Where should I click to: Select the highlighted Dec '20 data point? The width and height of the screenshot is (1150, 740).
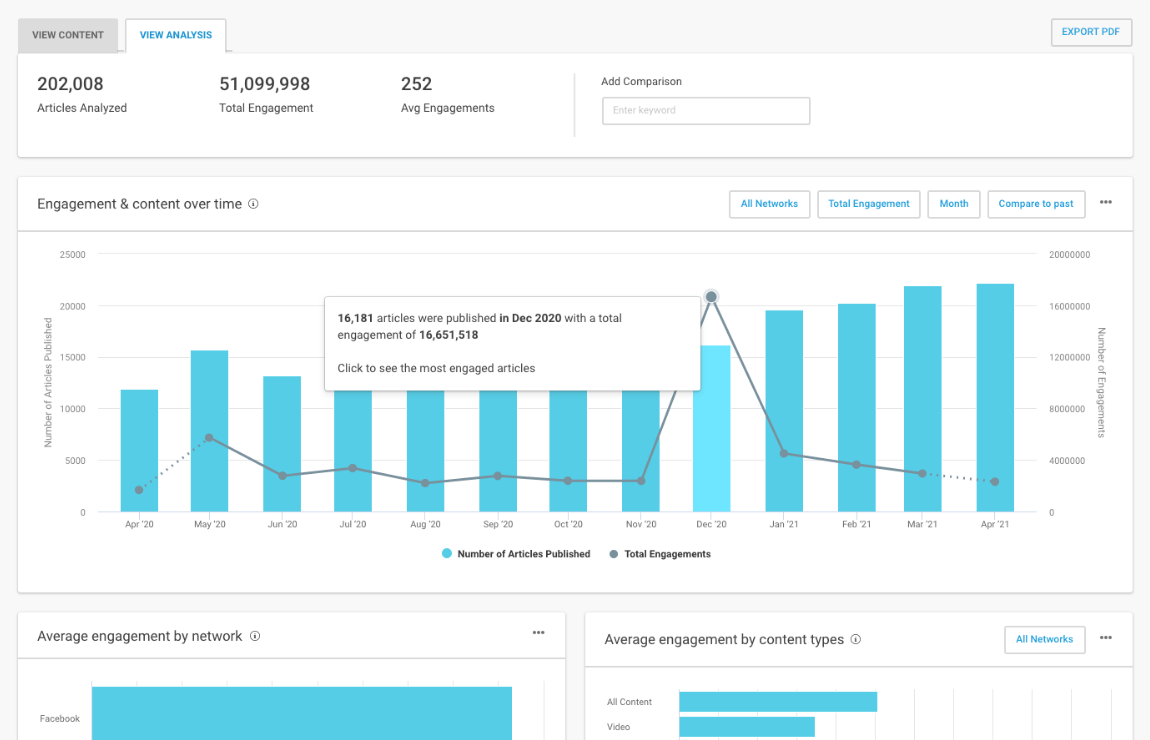[x=711, y=296]
